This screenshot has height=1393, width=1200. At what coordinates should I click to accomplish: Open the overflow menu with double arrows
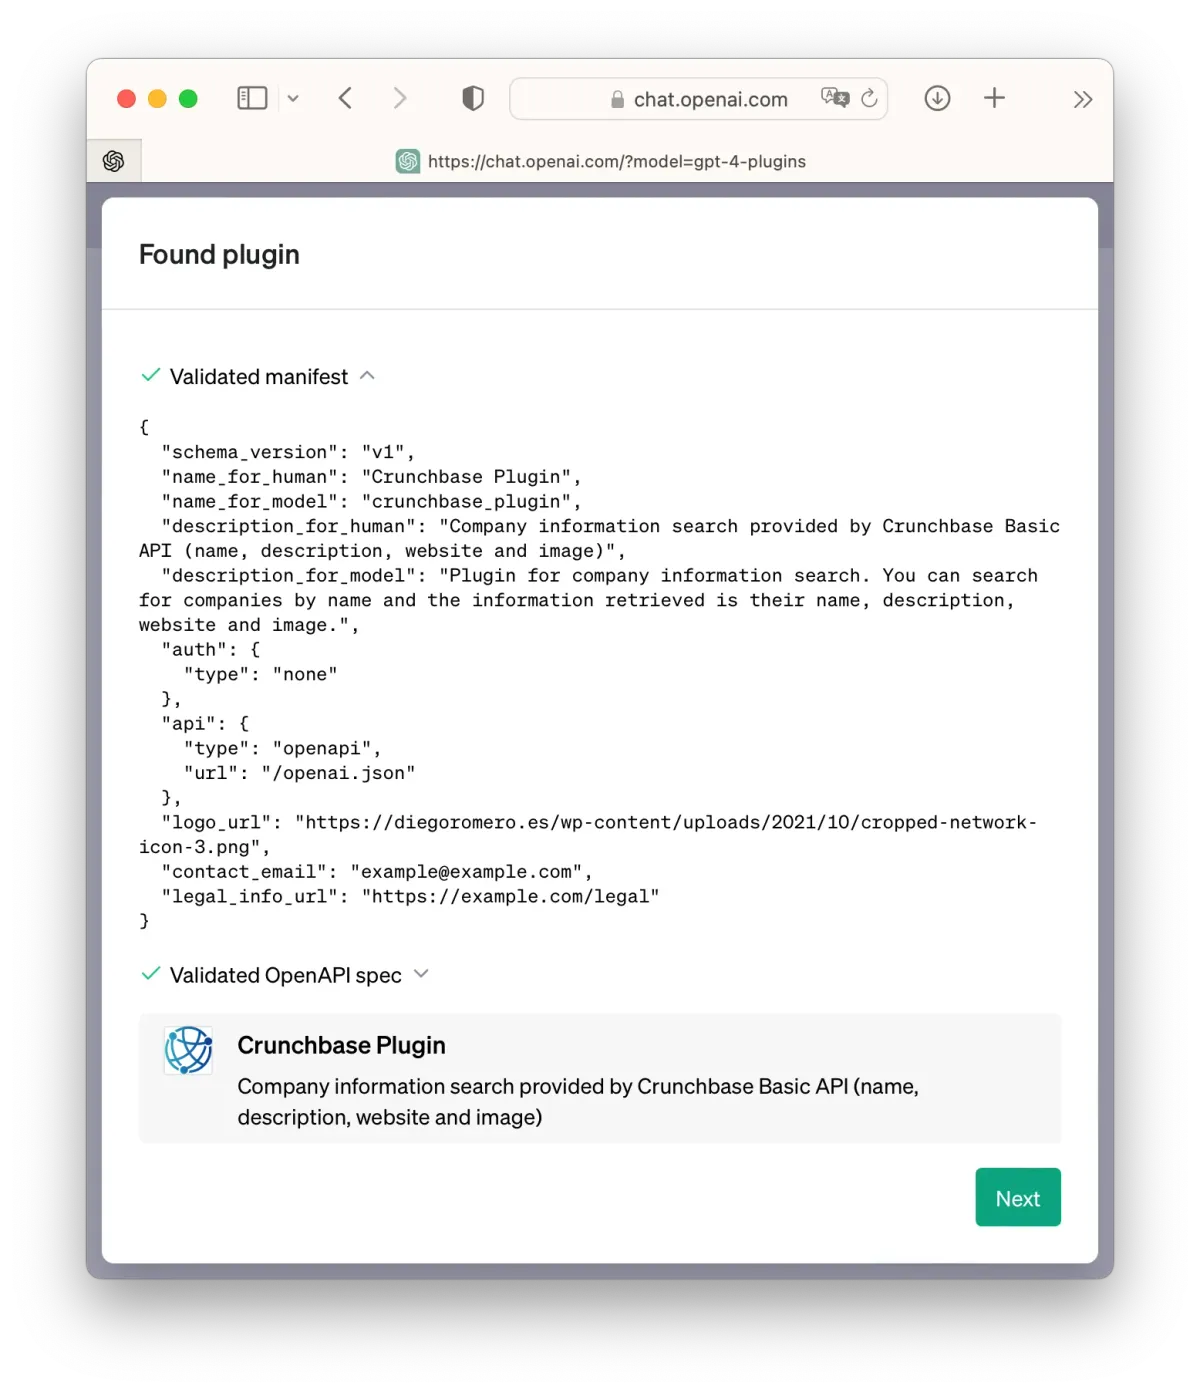click(x=1083, y=98)
